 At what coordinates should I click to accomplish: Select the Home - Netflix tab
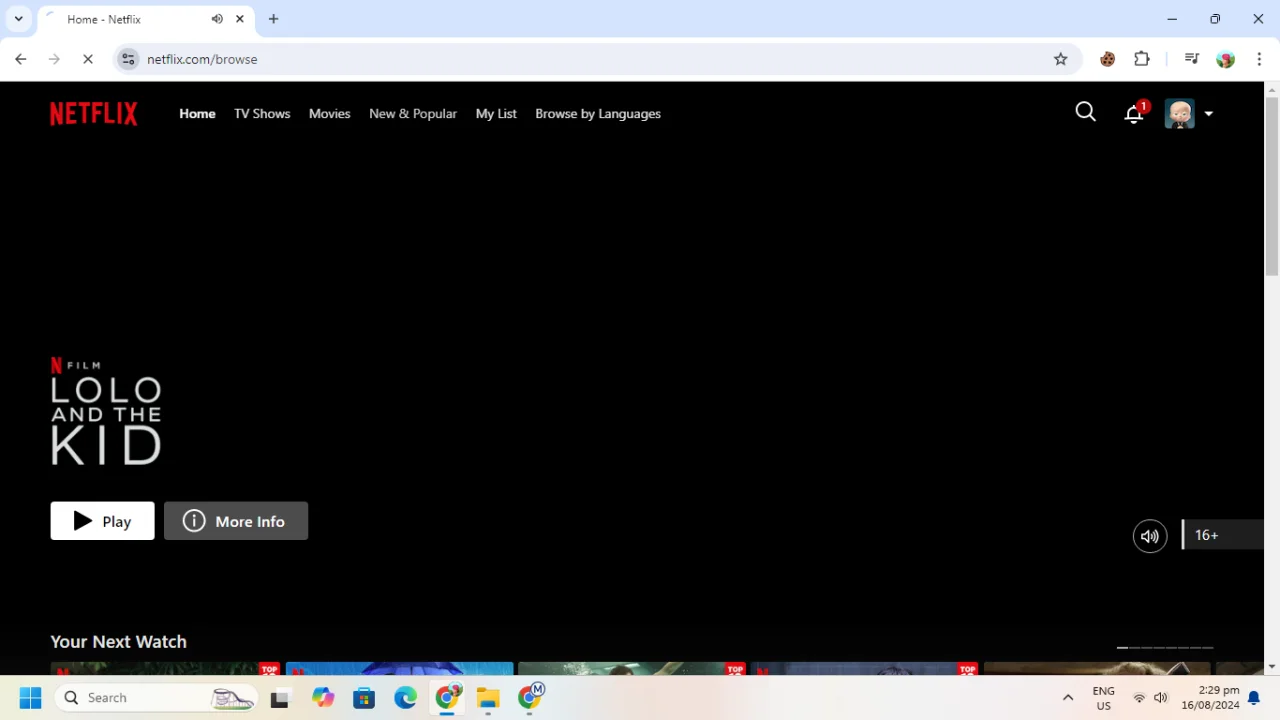coord(146,19)
